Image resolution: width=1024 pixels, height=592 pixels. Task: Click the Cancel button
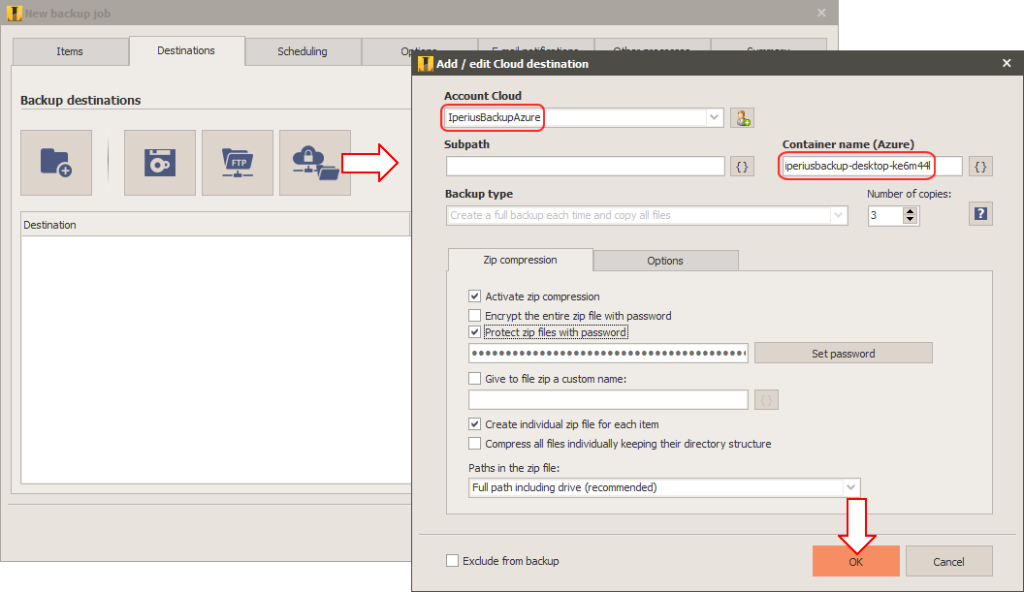tap(949, 562)
